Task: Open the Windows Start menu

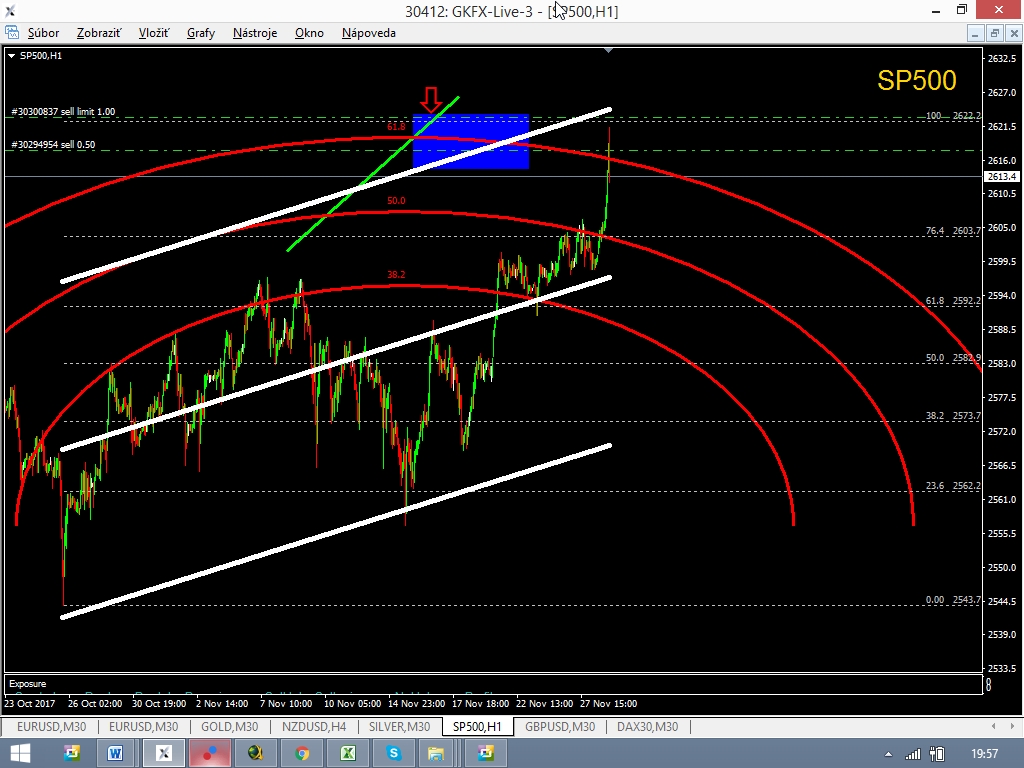Action: tap(20, 754)
